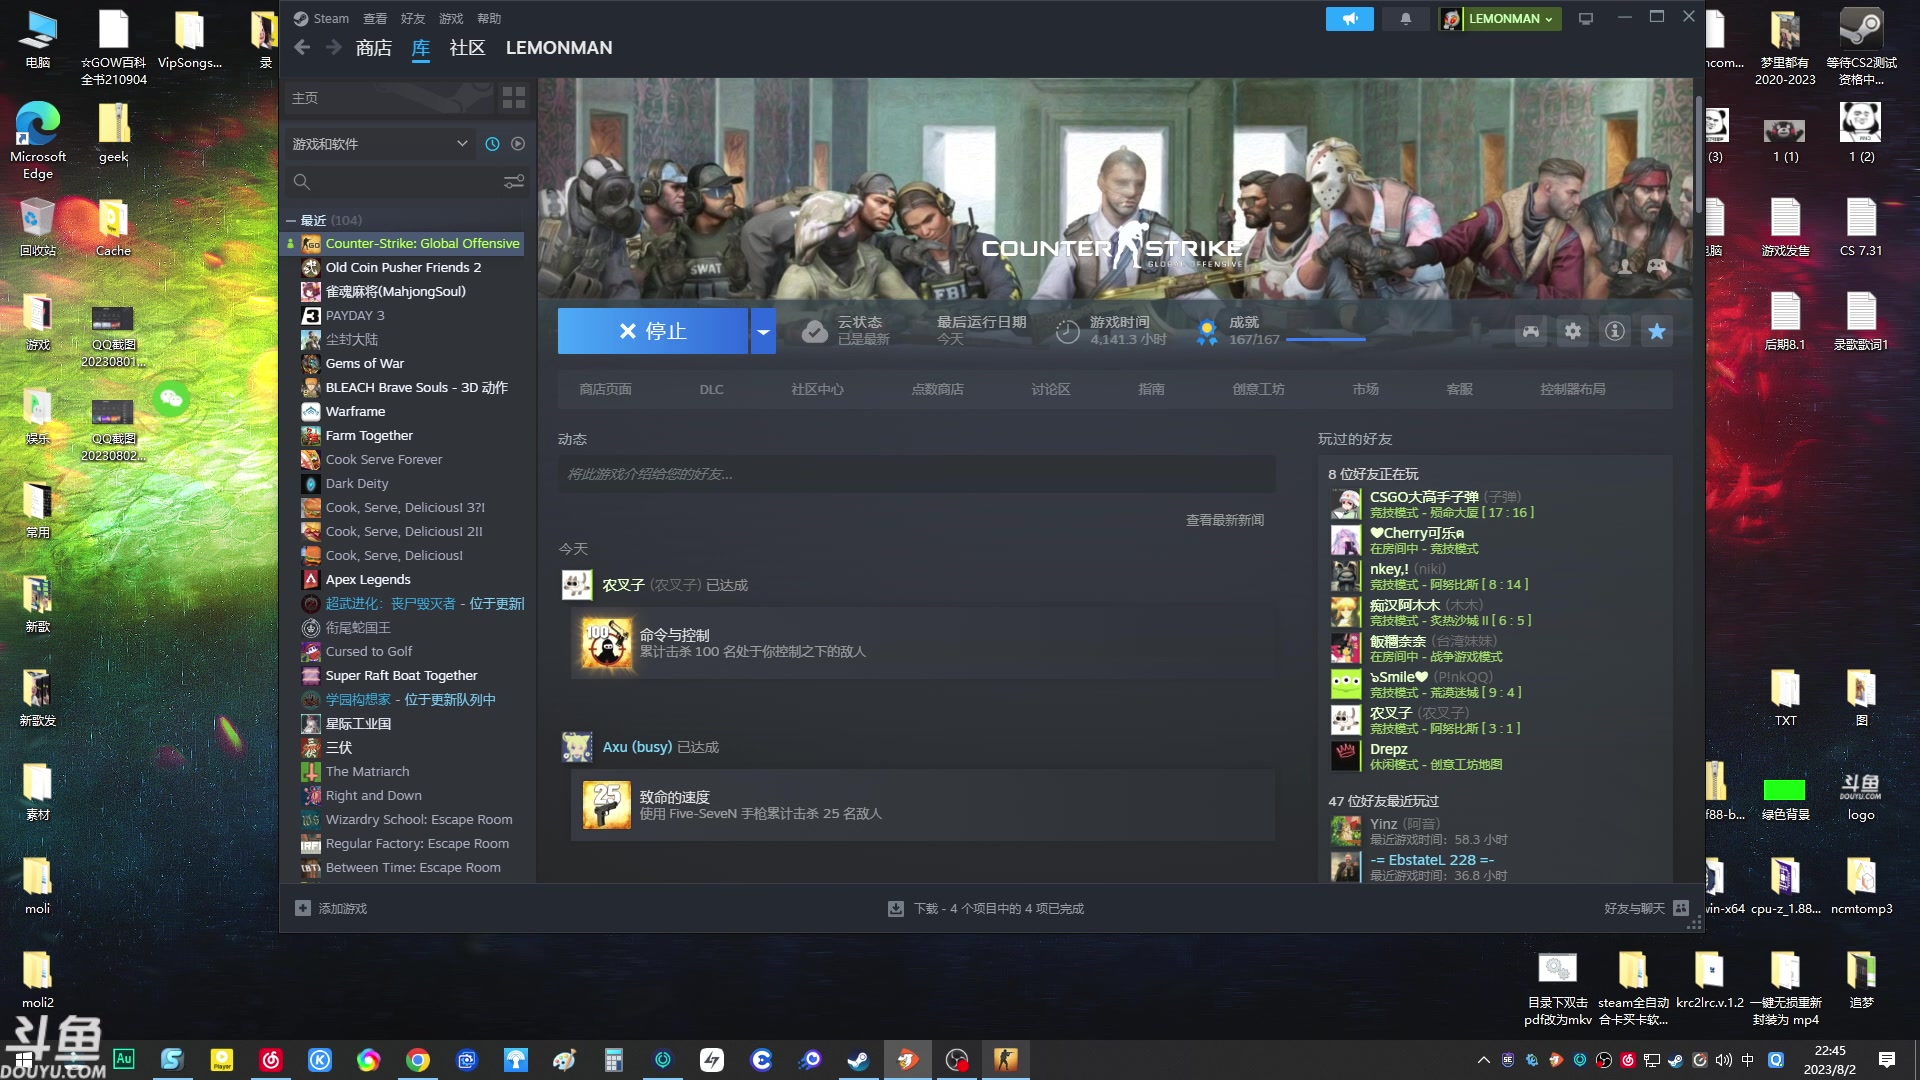Open the 游戏和软件 filter dropdown

(380, 144)
